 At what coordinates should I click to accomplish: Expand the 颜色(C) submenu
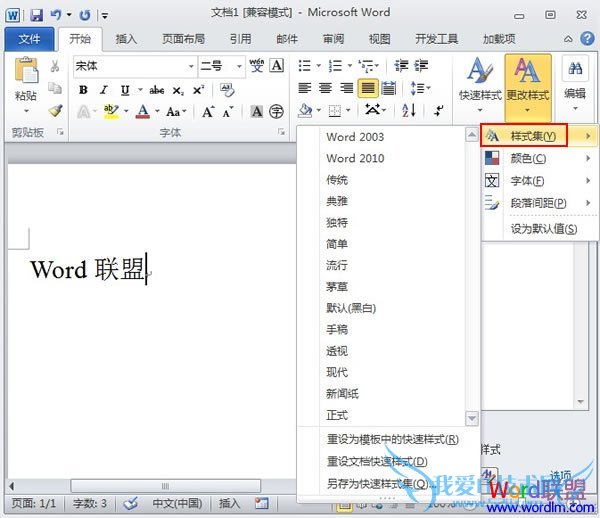(x=540, y=158)
